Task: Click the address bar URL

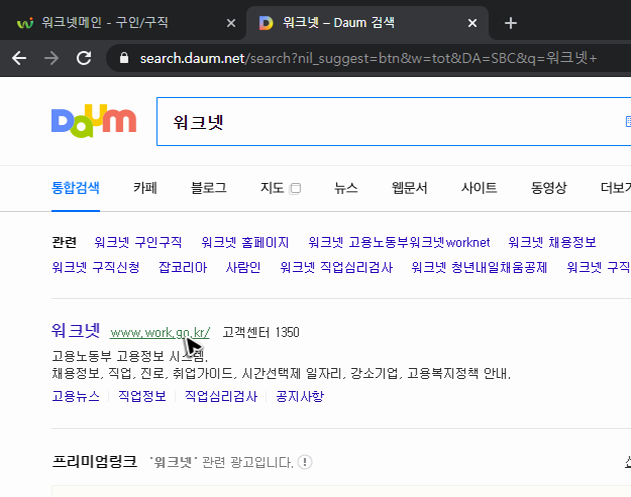Action: point(368,58)
